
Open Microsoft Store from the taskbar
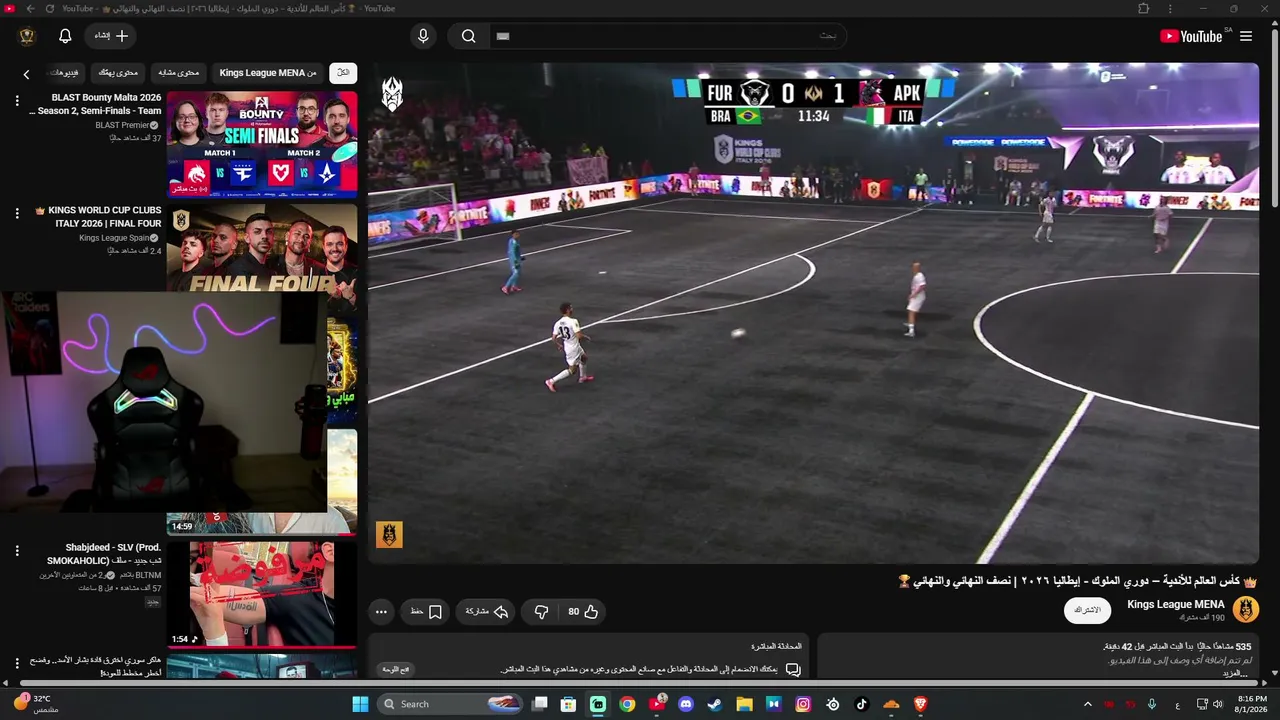(568, 704)
